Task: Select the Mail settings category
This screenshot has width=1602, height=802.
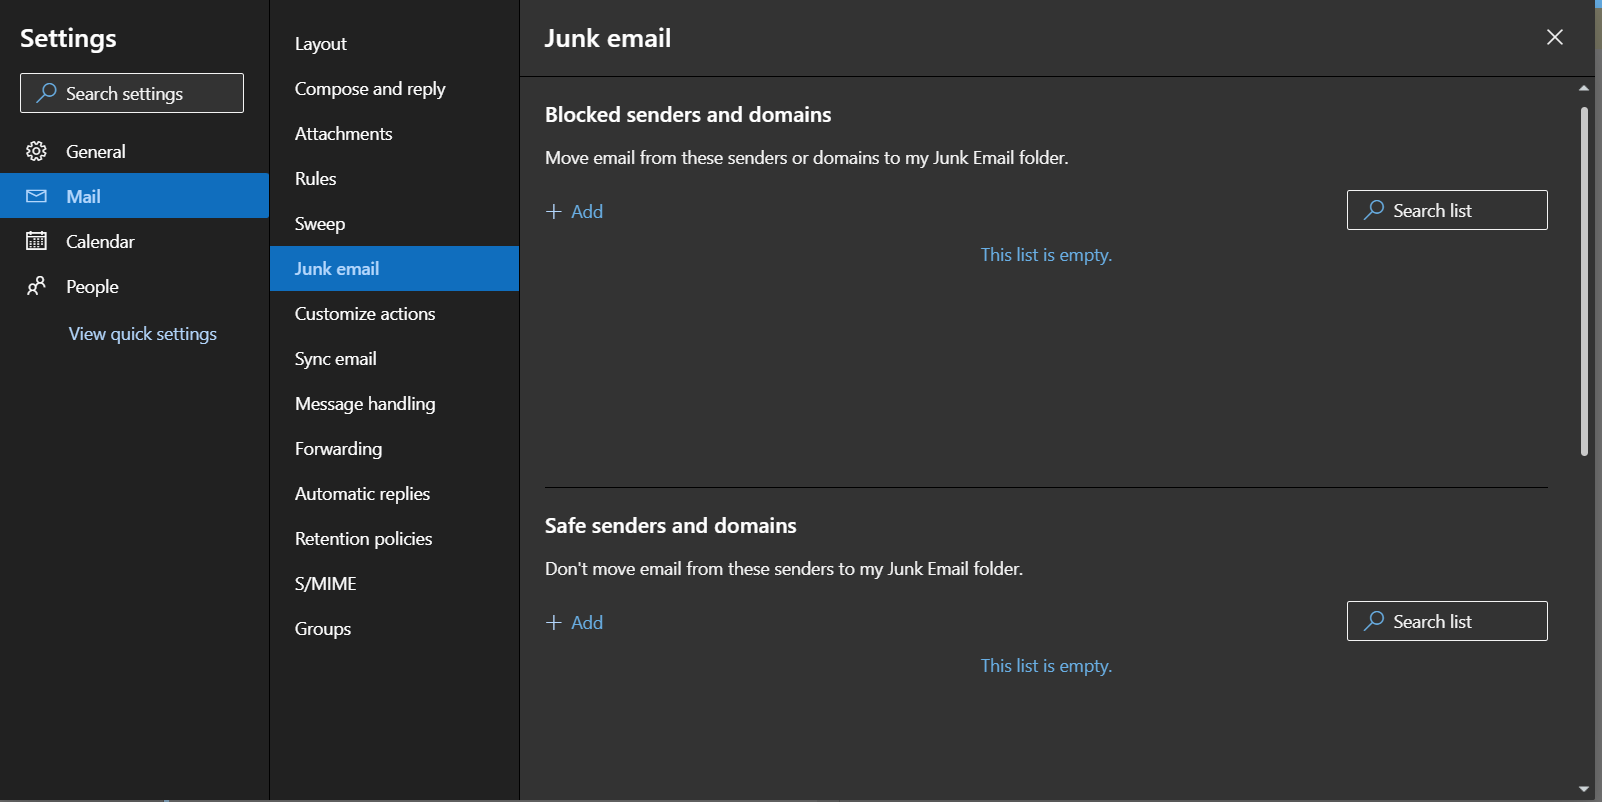Action: 134,196
